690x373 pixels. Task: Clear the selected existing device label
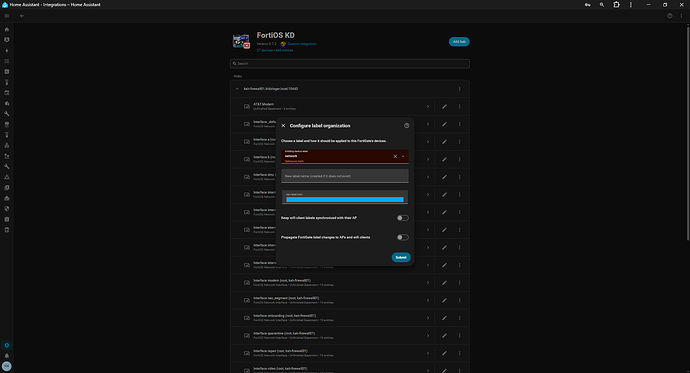395,157
